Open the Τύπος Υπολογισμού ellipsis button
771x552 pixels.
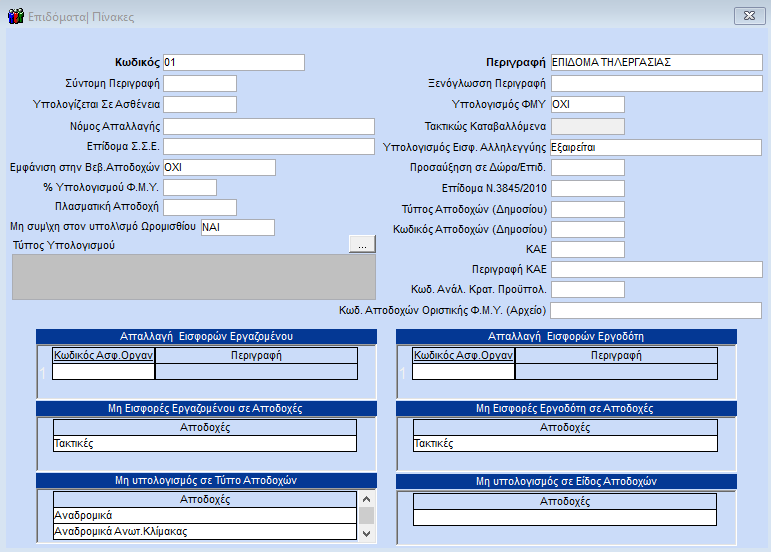click(362, 244)
